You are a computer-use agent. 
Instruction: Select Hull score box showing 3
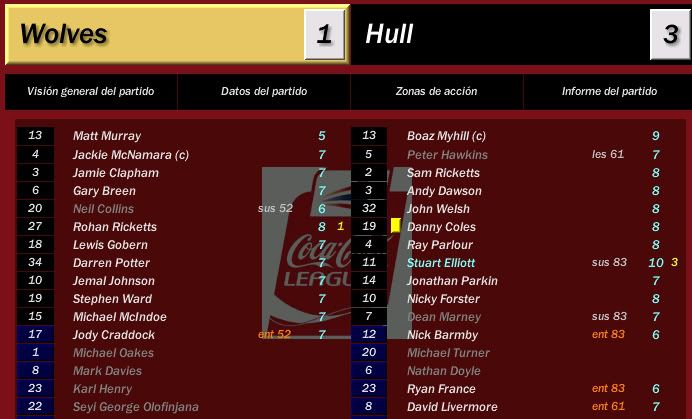coord(670,34)
